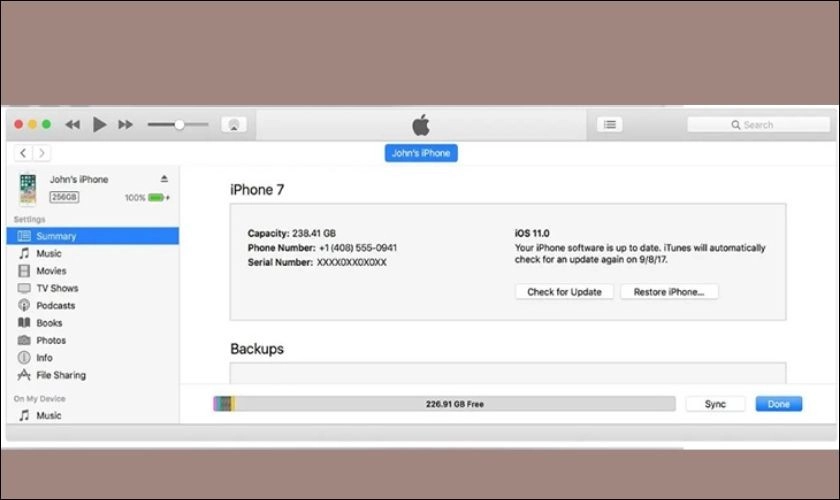
Task: Open the list view button in toolbar
Action: (610, 124)
